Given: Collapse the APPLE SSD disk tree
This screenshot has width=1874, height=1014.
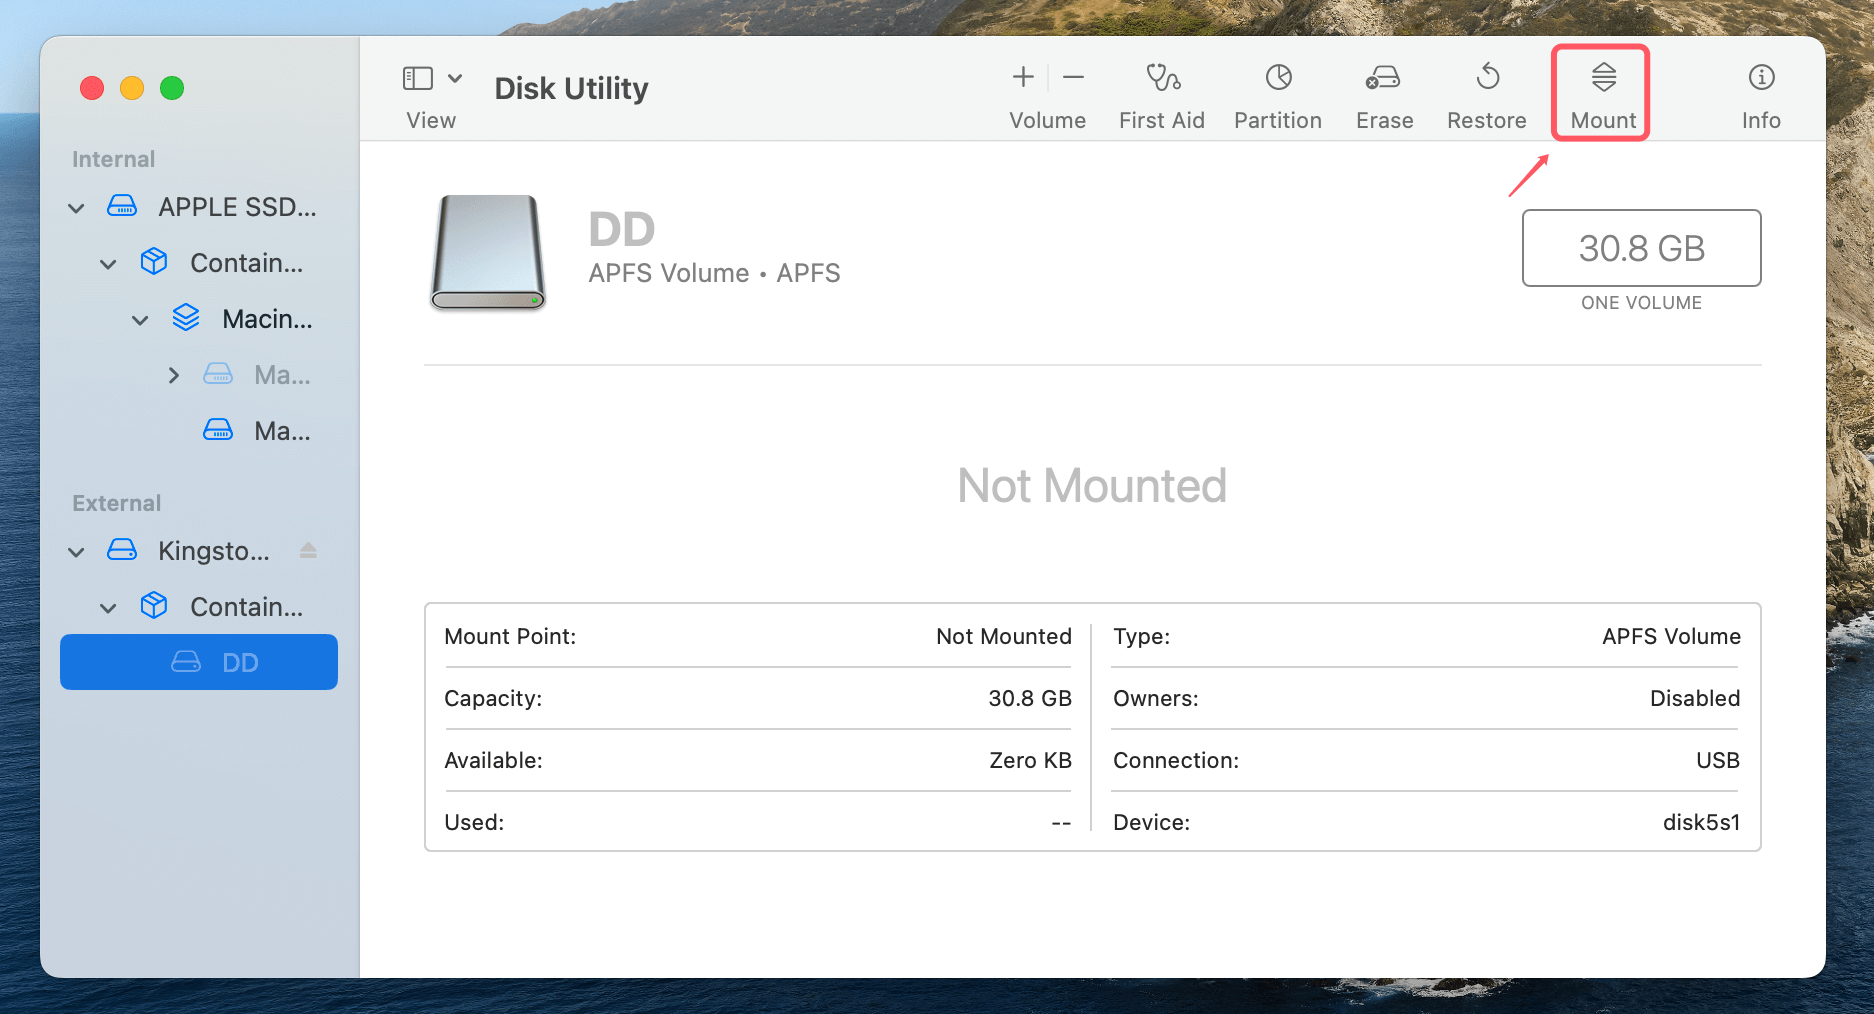Looking at the screenshot, I should click(76, 207).
